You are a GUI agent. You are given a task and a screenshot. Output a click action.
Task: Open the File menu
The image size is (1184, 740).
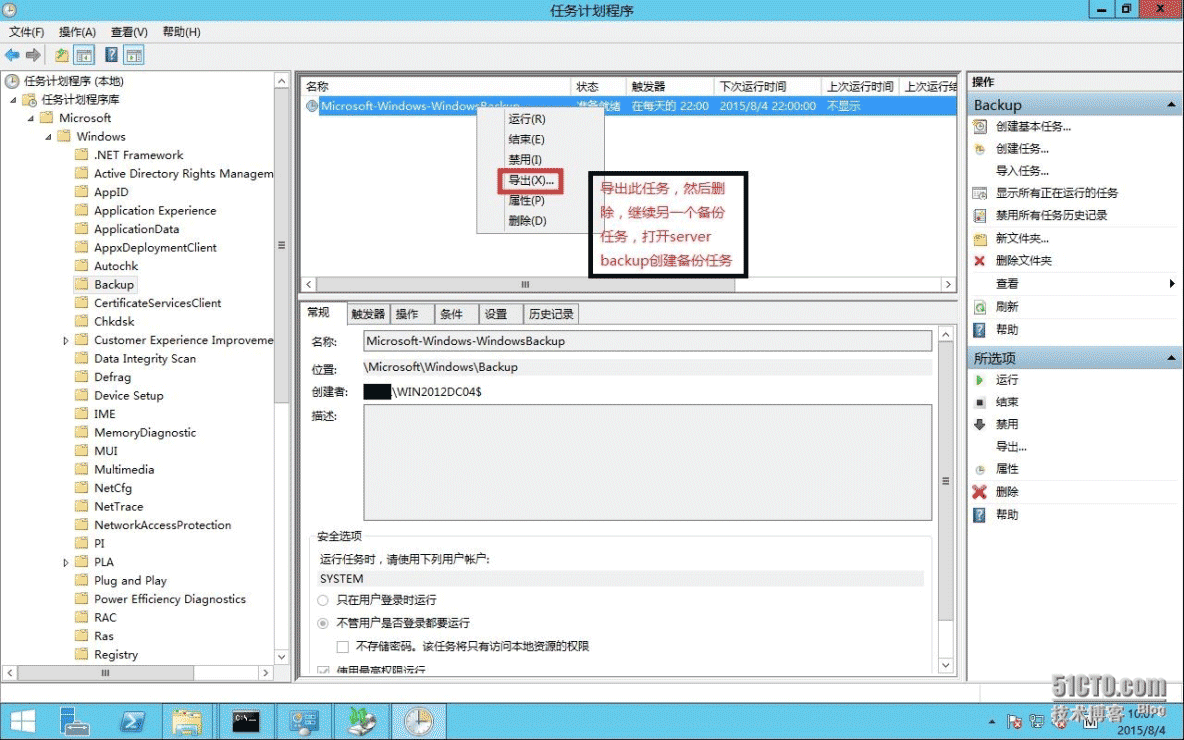click(26, 32)
